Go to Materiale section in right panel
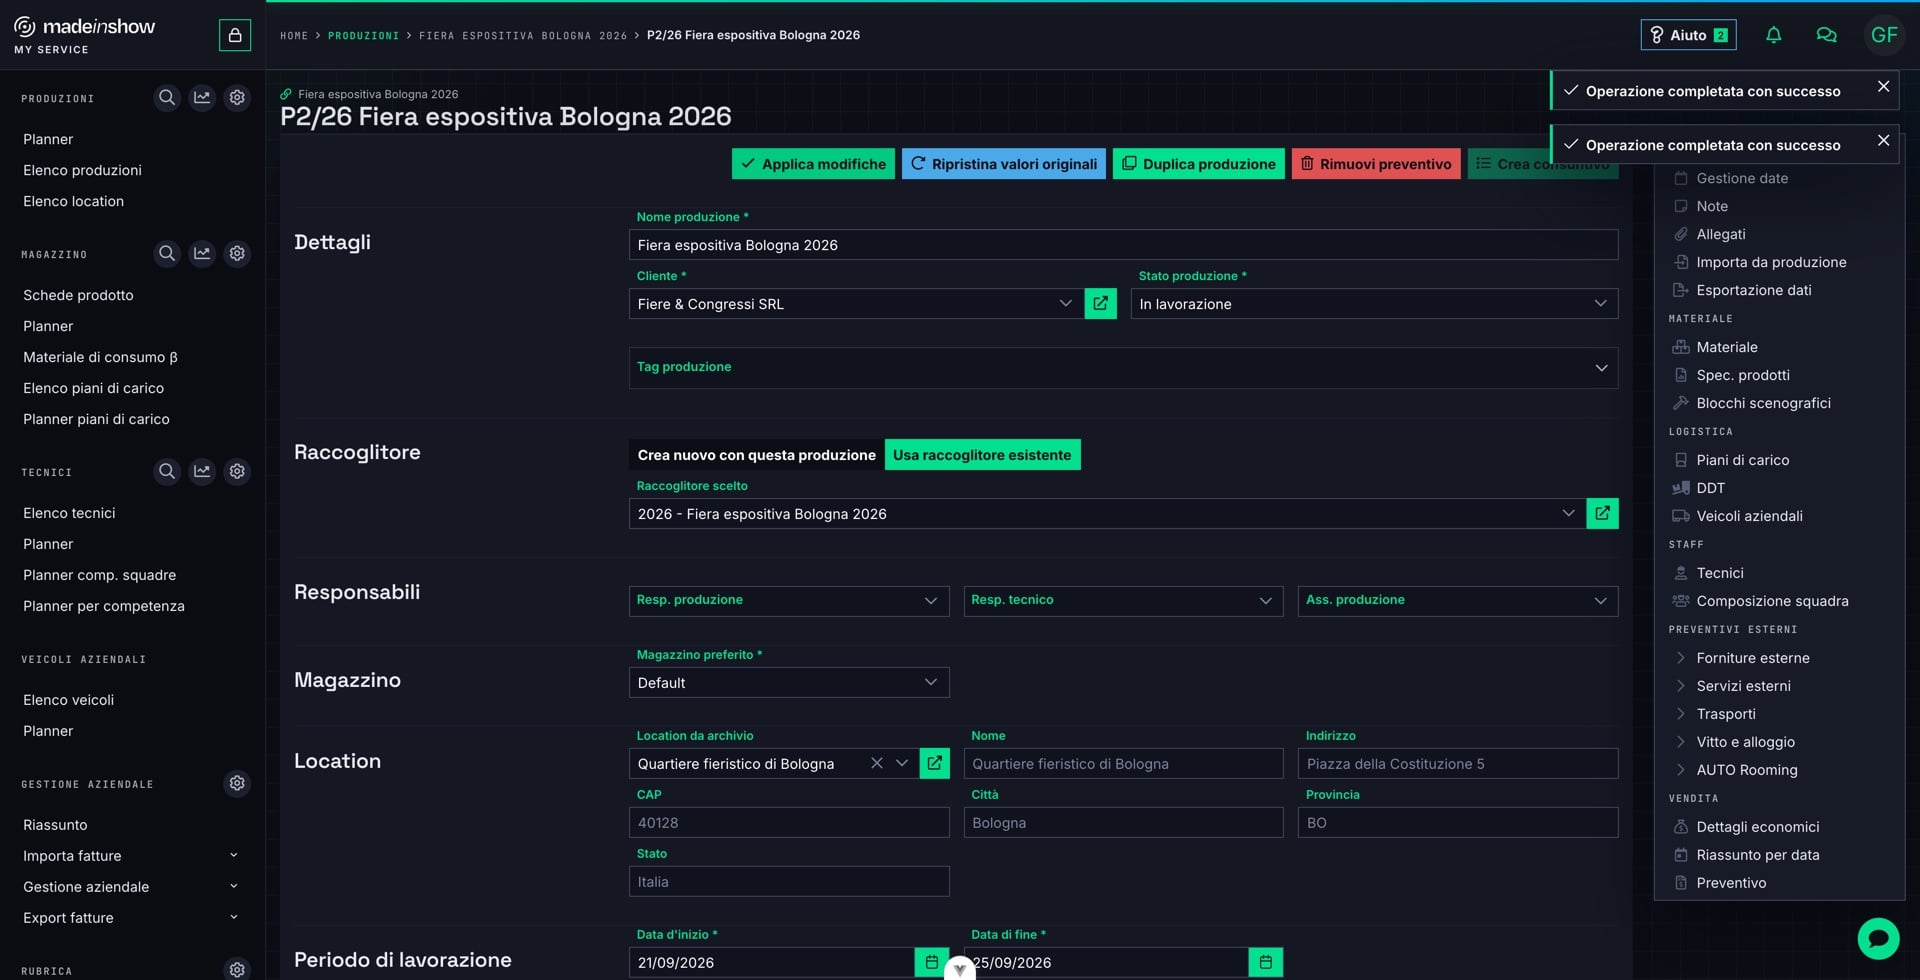Viewport: 1920px width, 980px height. (1726, 347)
